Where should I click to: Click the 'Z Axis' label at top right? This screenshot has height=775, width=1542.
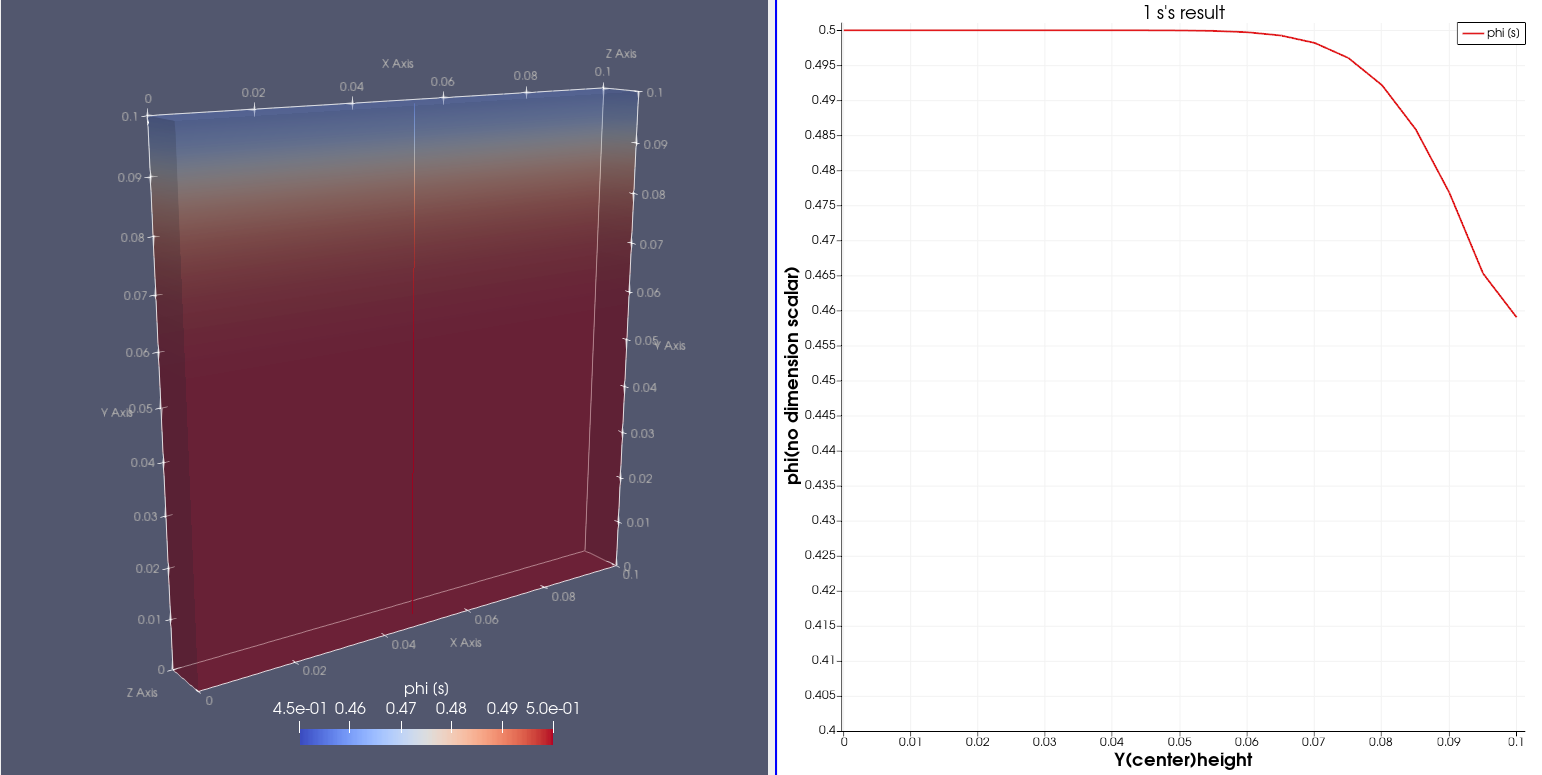pos(621,53)
